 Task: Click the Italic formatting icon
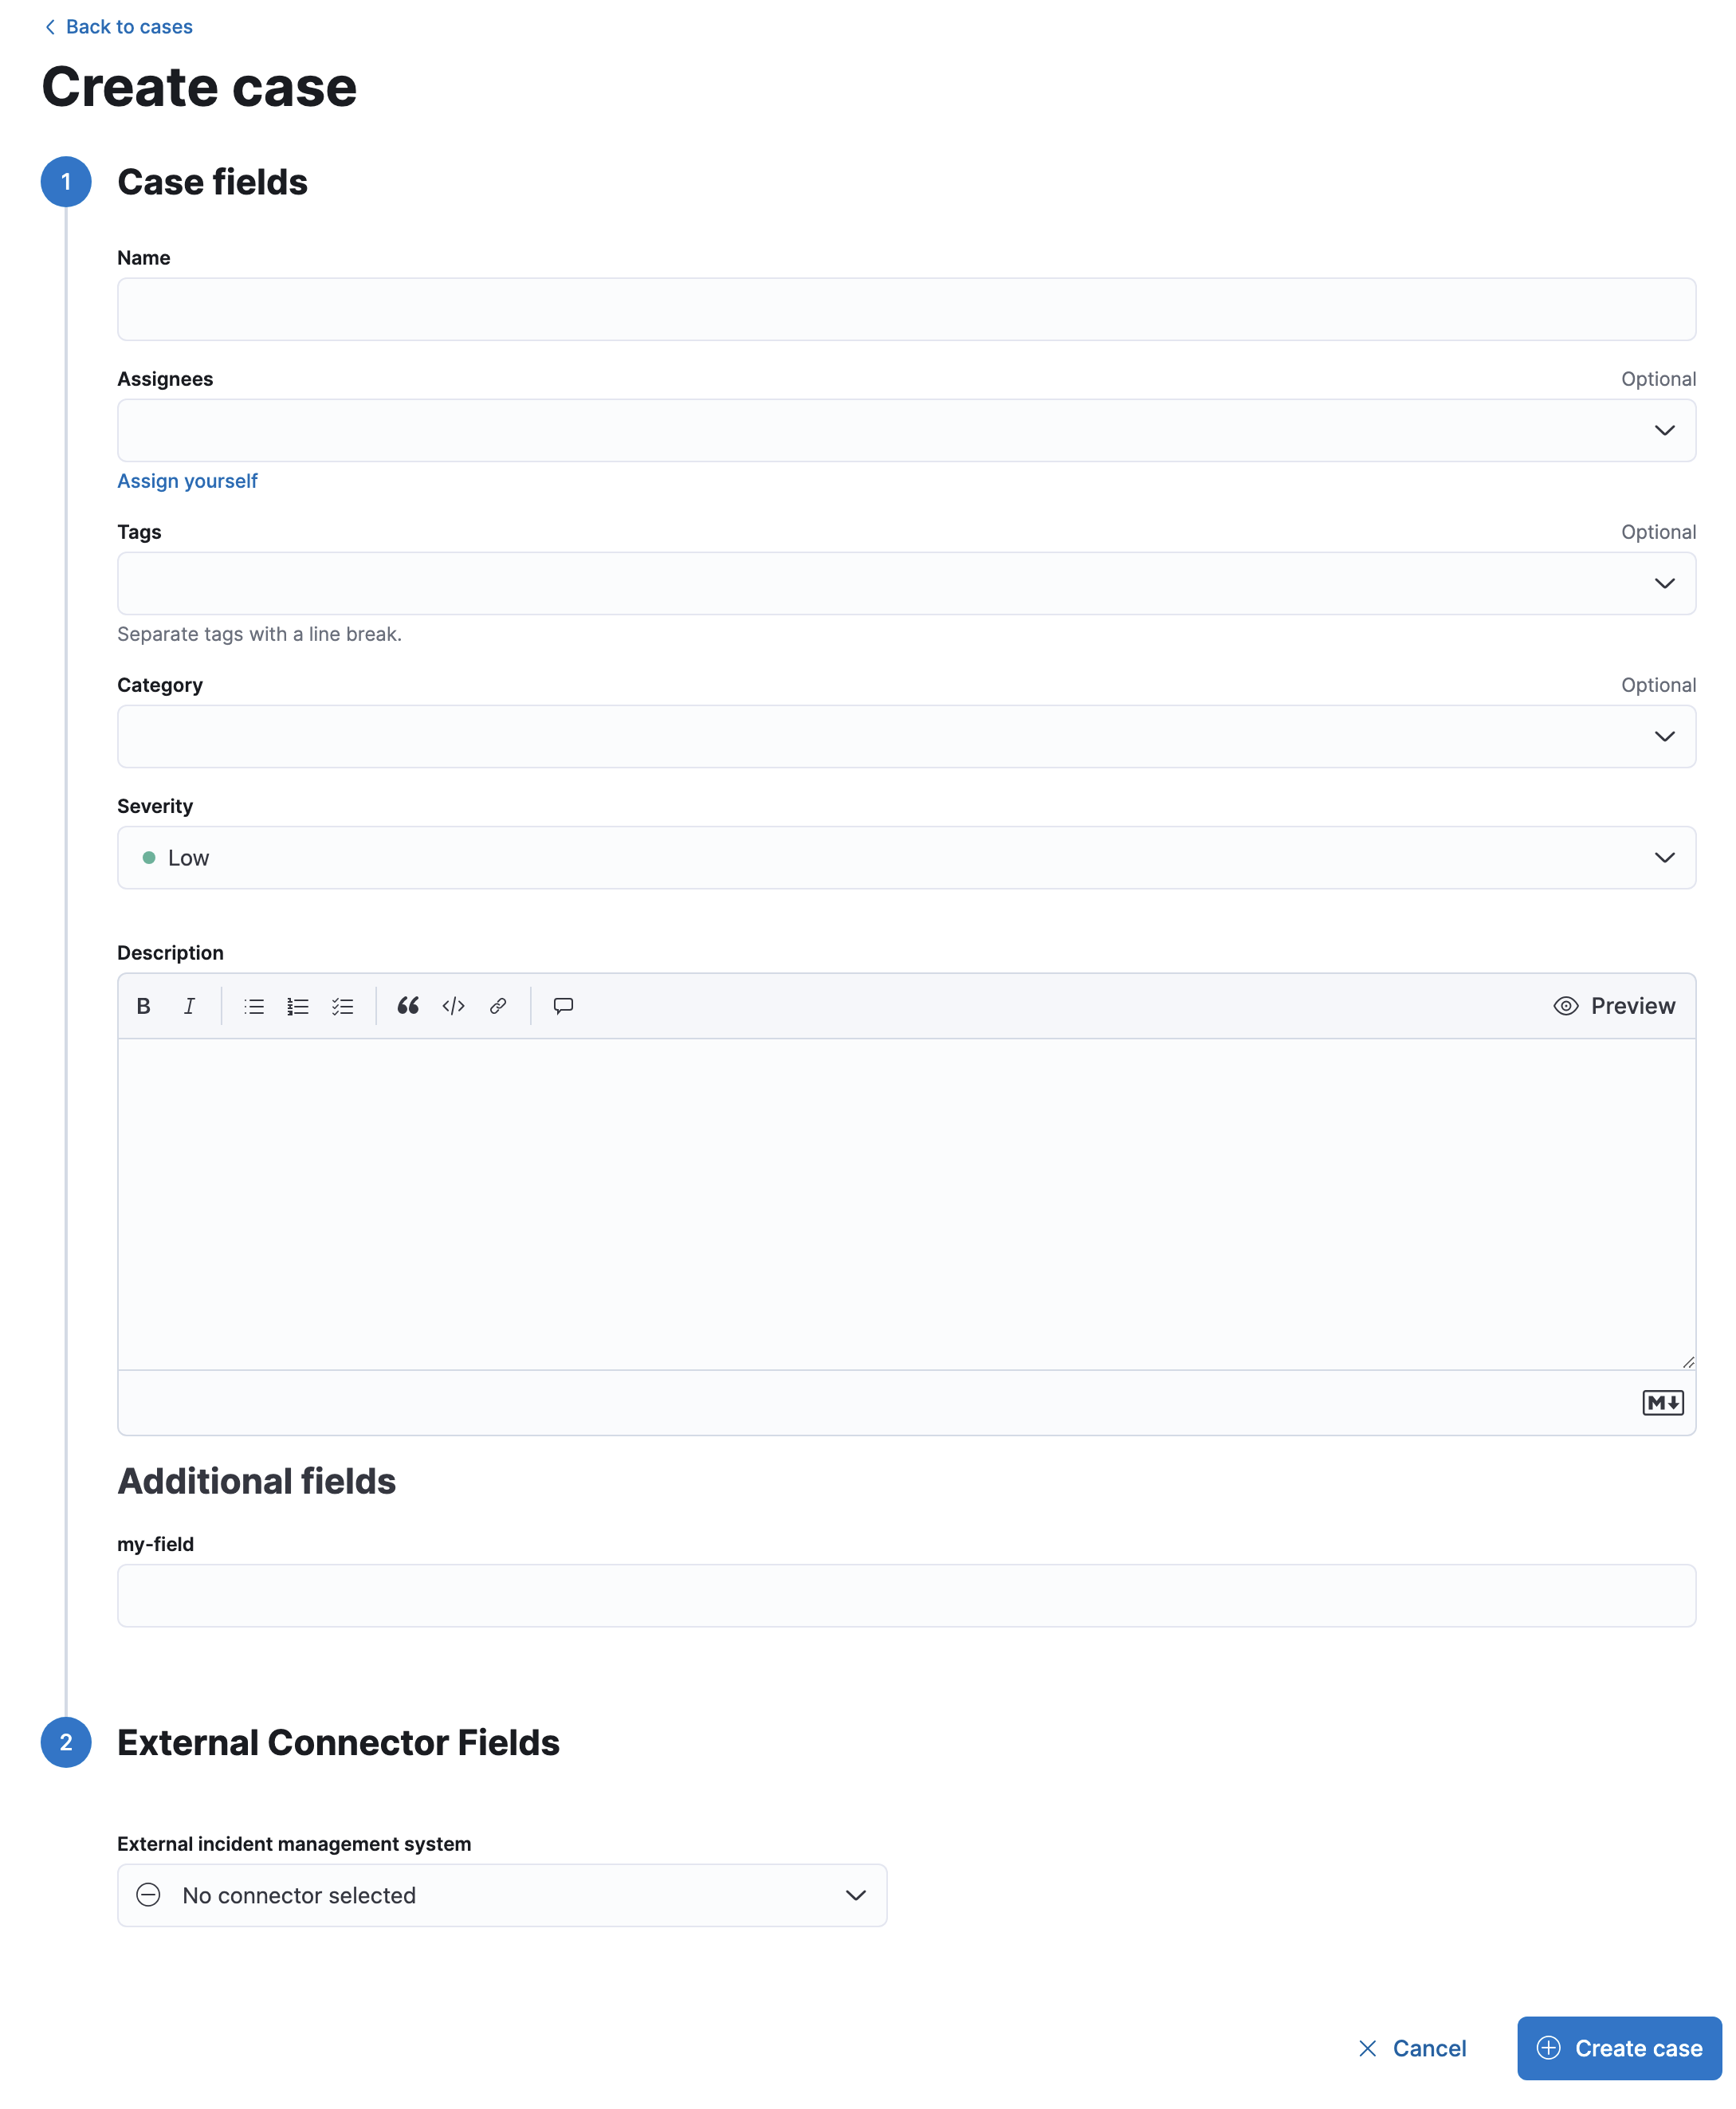point(189,1005)
